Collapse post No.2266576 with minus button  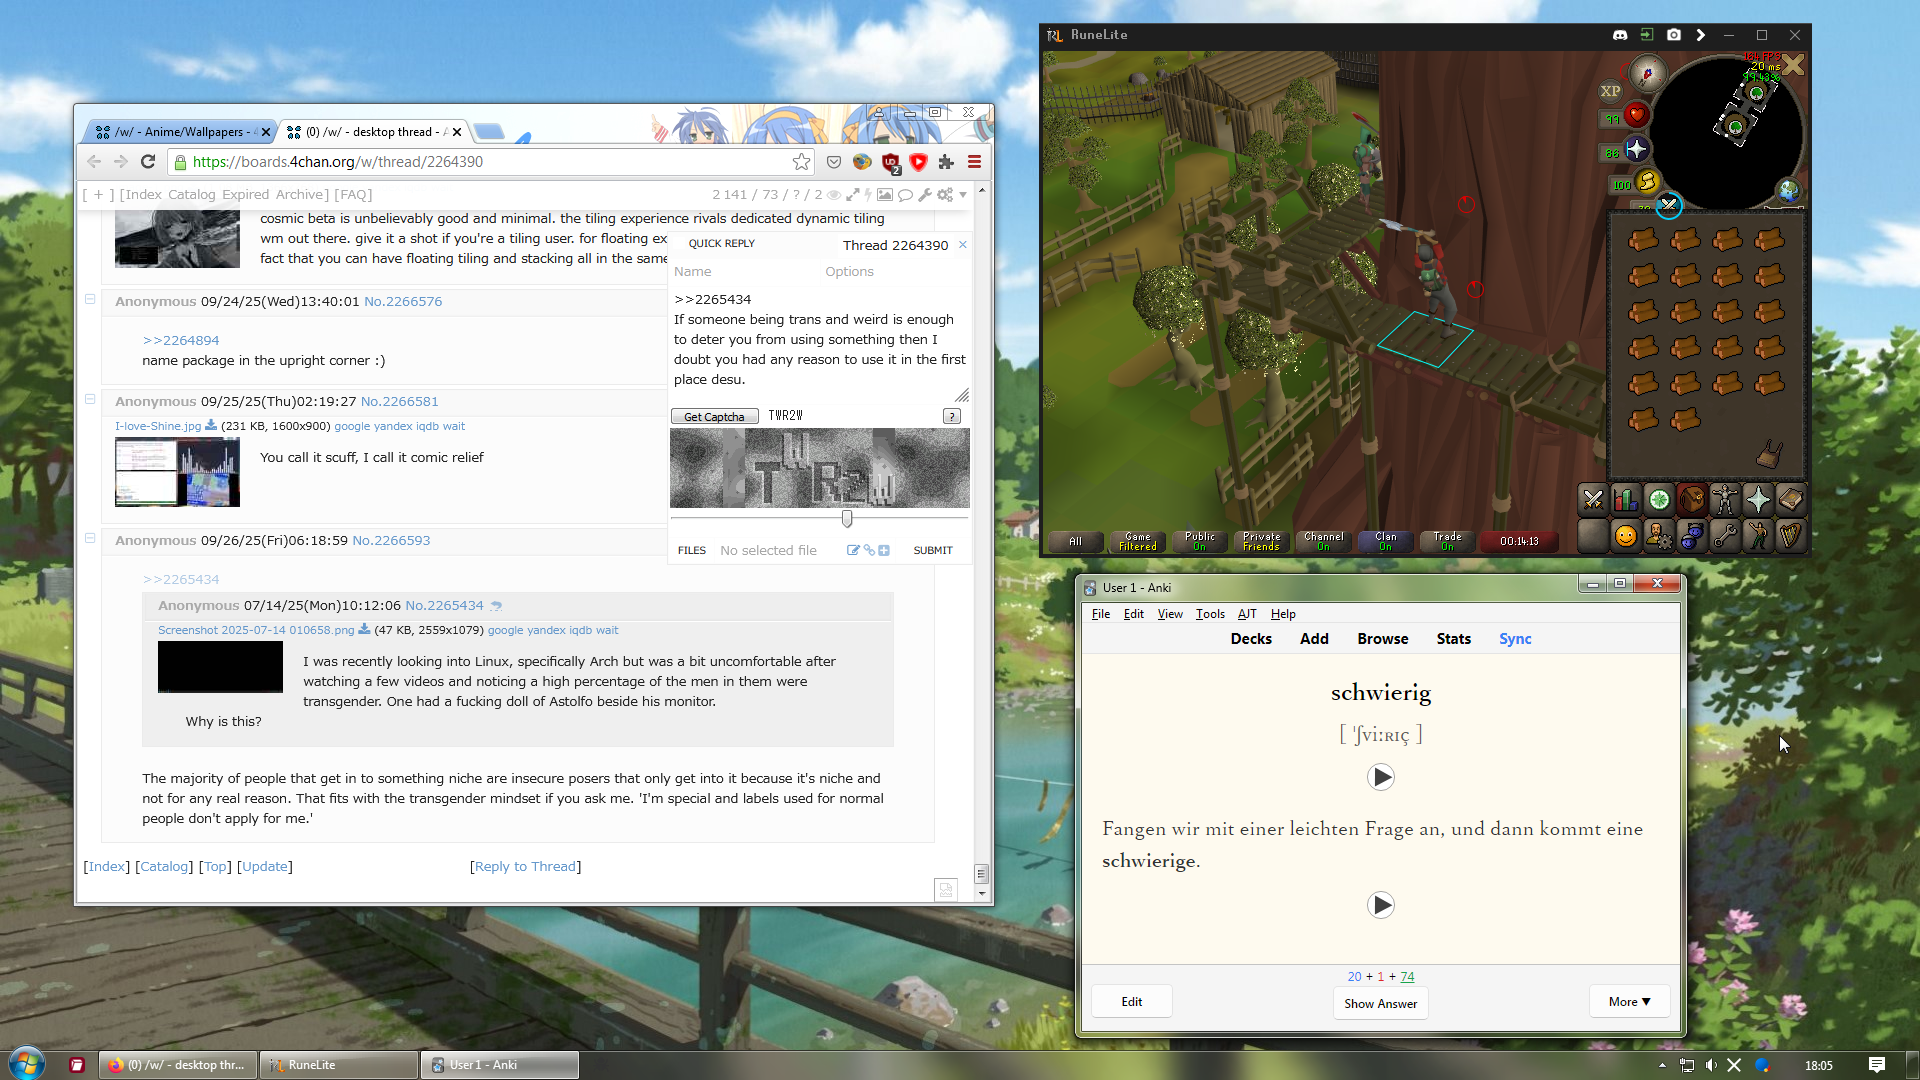90,299
